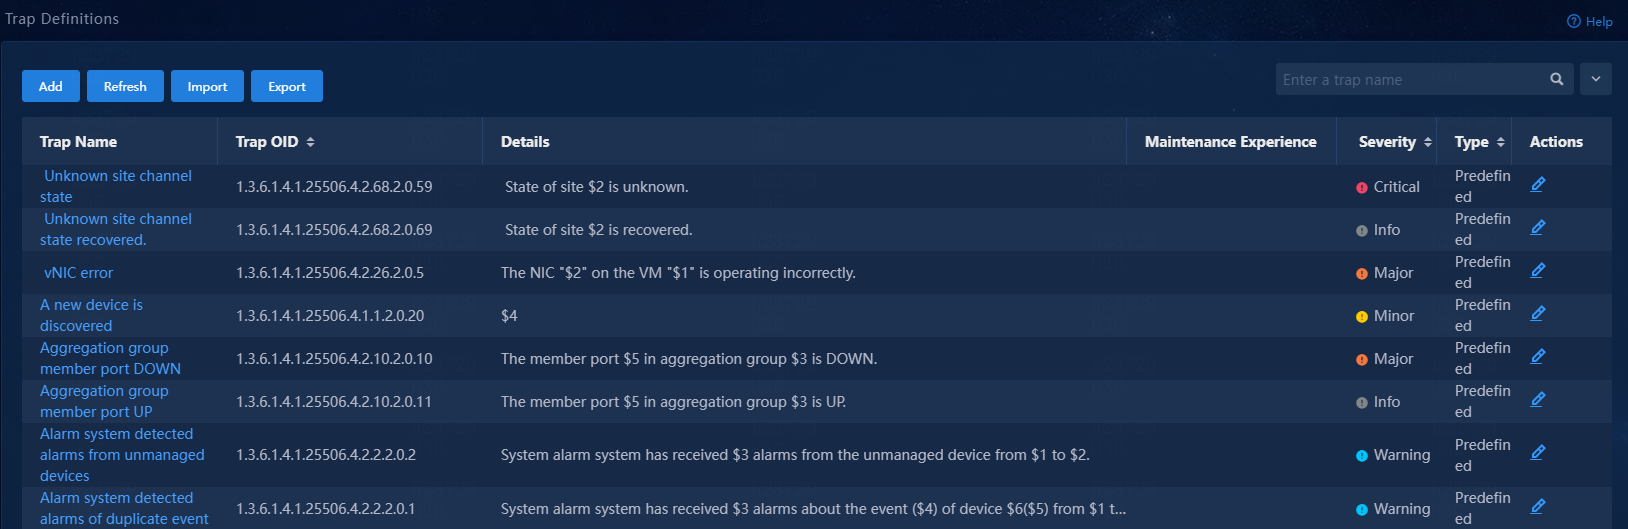Open editor for Aggregation group member port DOWN
This screenshot has width=1628, height=529.
pyautogui.click(x=1538, y=356)
